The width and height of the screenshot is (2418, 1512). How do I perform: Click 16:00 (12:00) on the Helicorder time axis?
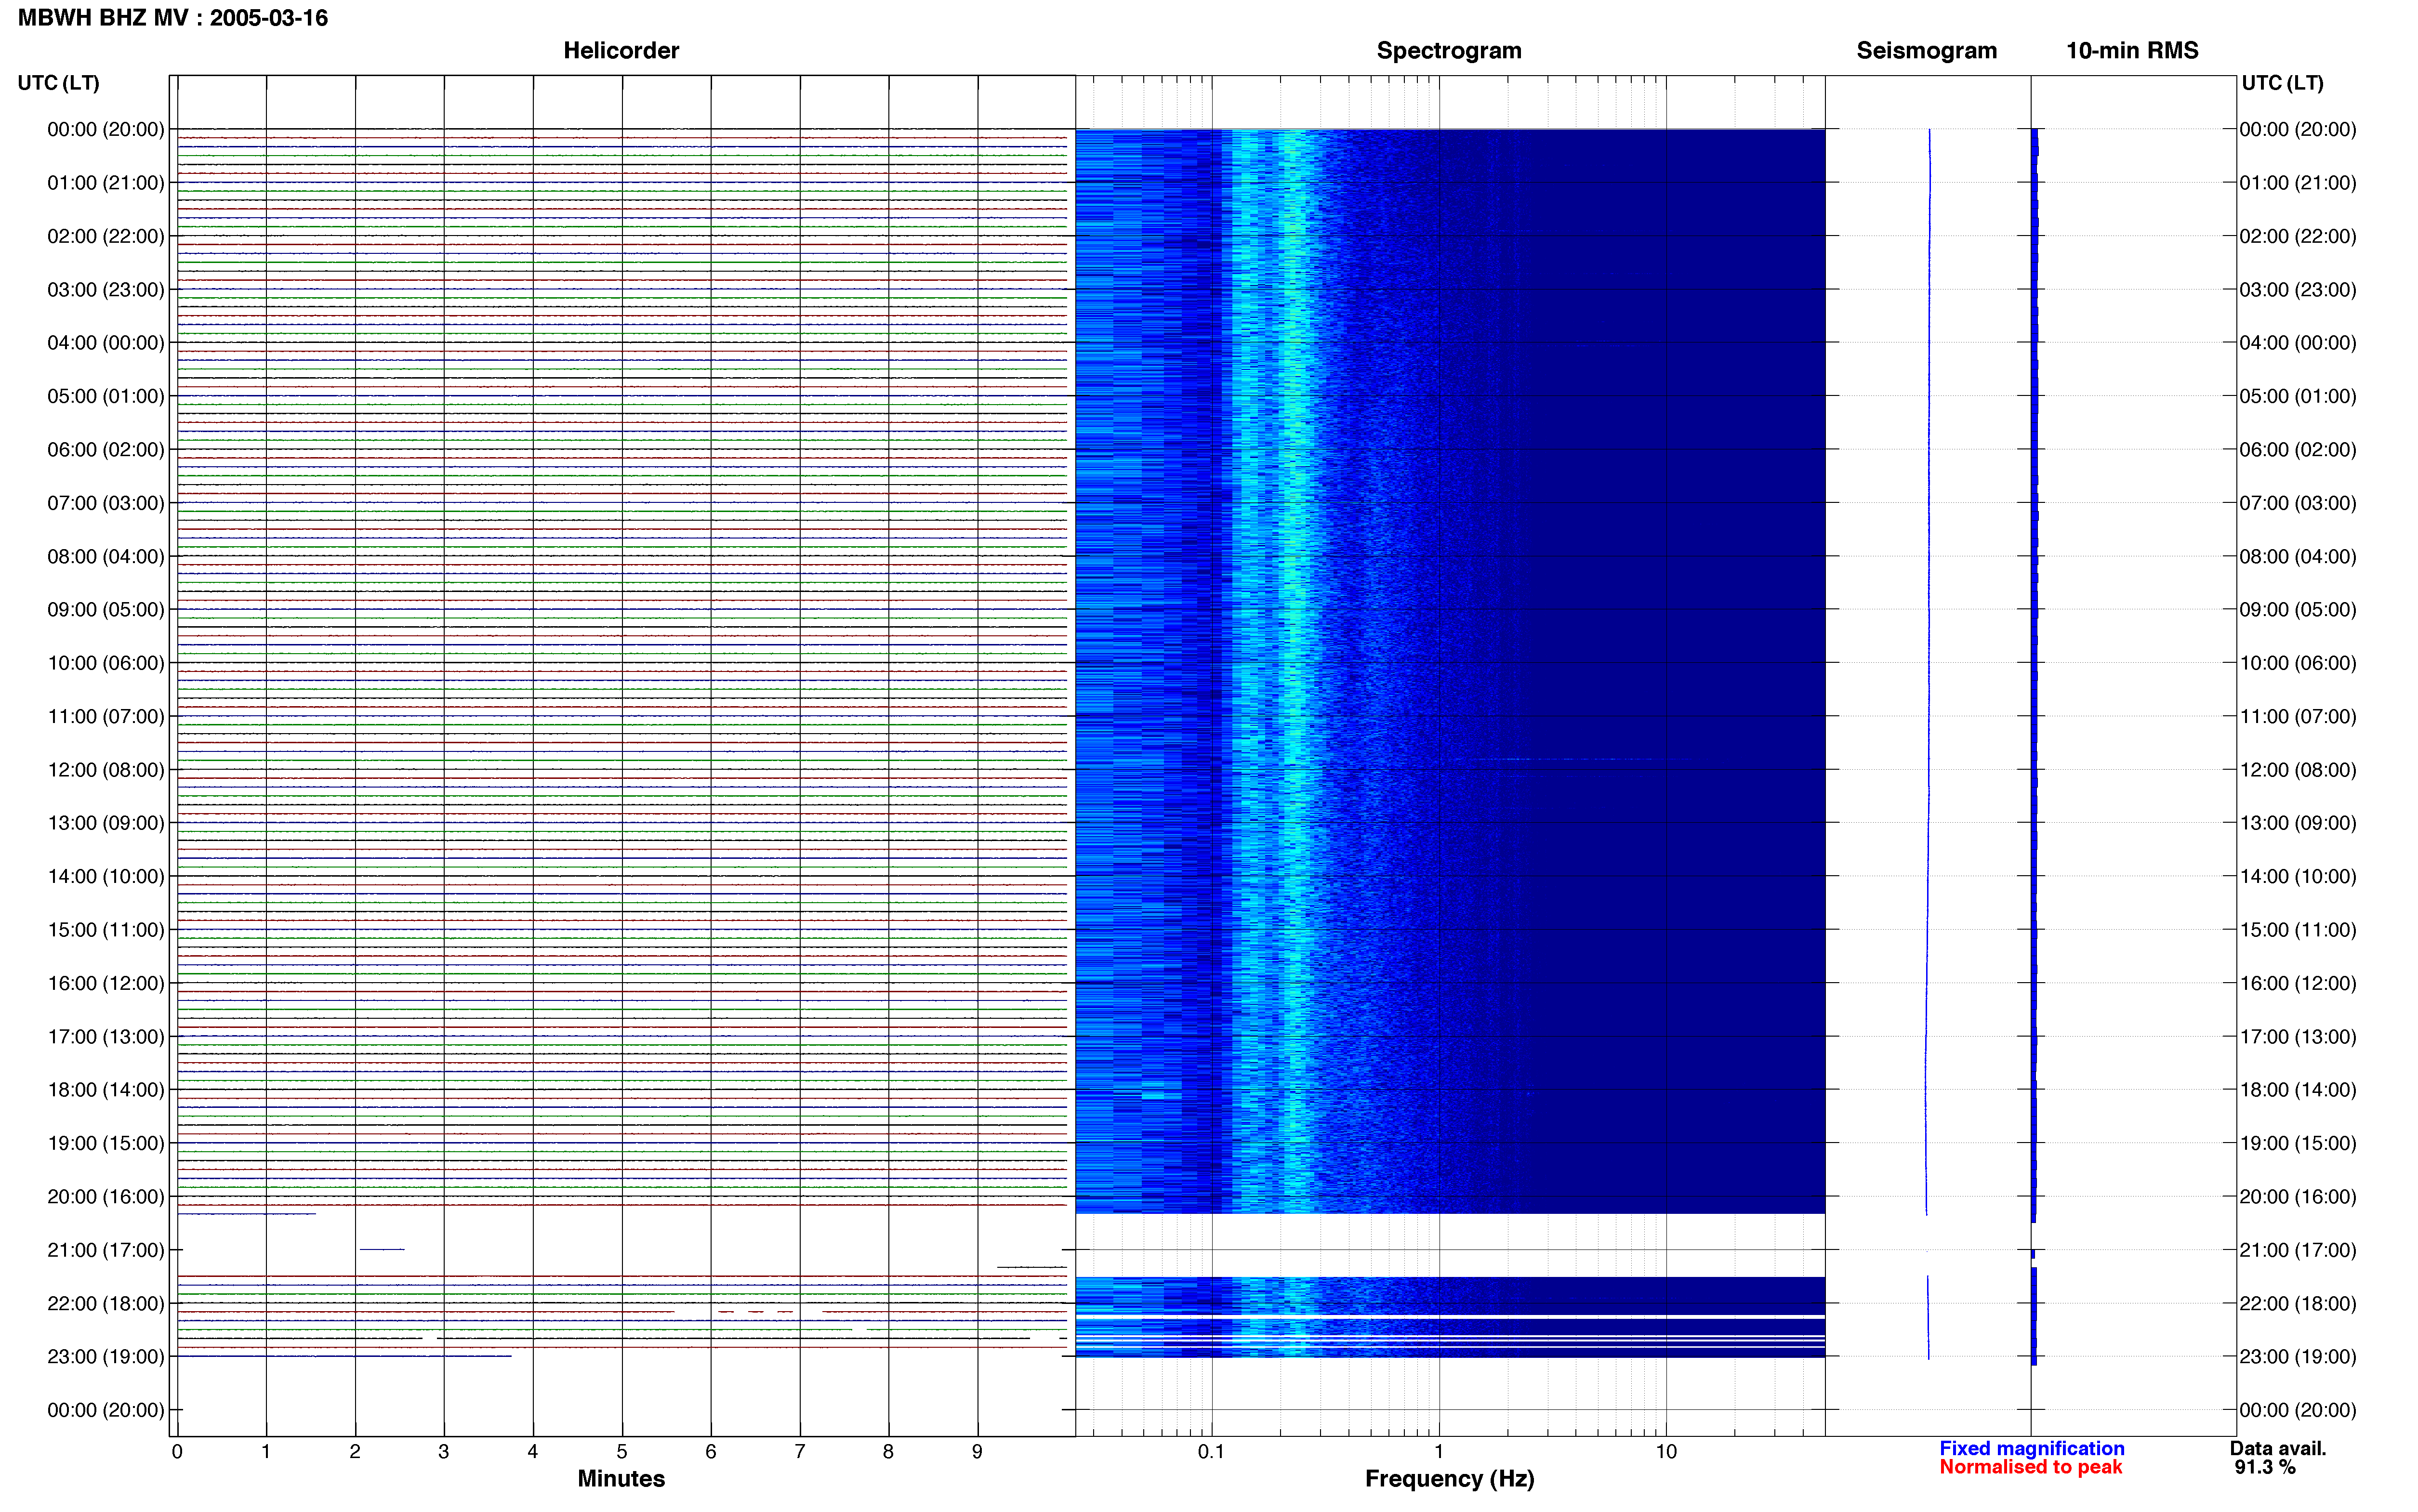point(106,983)
